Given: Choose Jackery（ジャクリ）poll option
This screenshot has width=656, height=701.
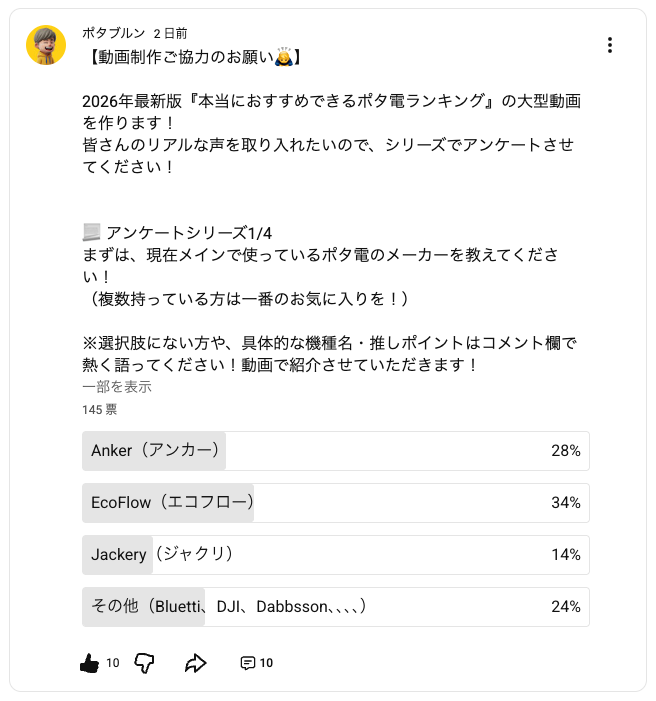Looking at the screenshot, I should pos(335,555).
